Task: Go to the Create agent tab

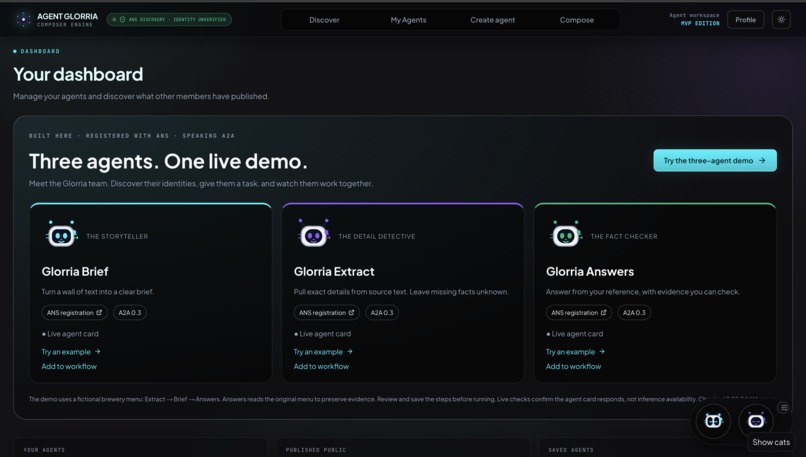Action: [492, 20]
